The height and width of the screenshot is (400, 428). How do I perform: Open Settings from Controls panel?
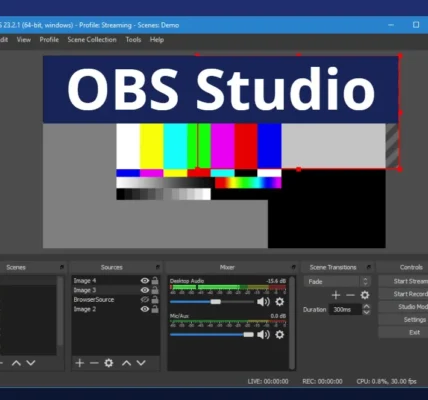click(x=403, y=320)
